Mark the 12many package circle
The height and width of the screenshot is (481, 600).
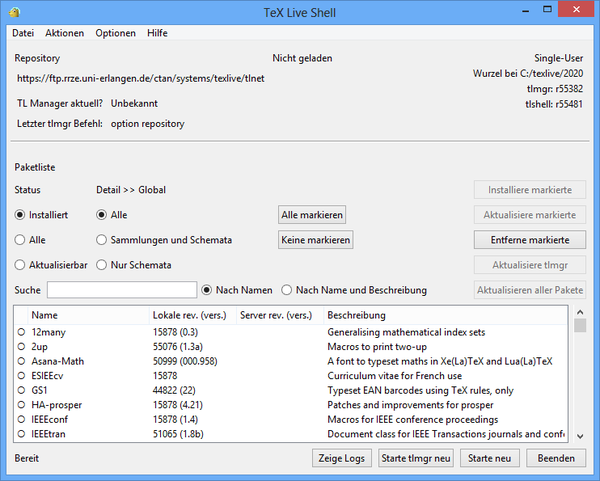point(21,332)
